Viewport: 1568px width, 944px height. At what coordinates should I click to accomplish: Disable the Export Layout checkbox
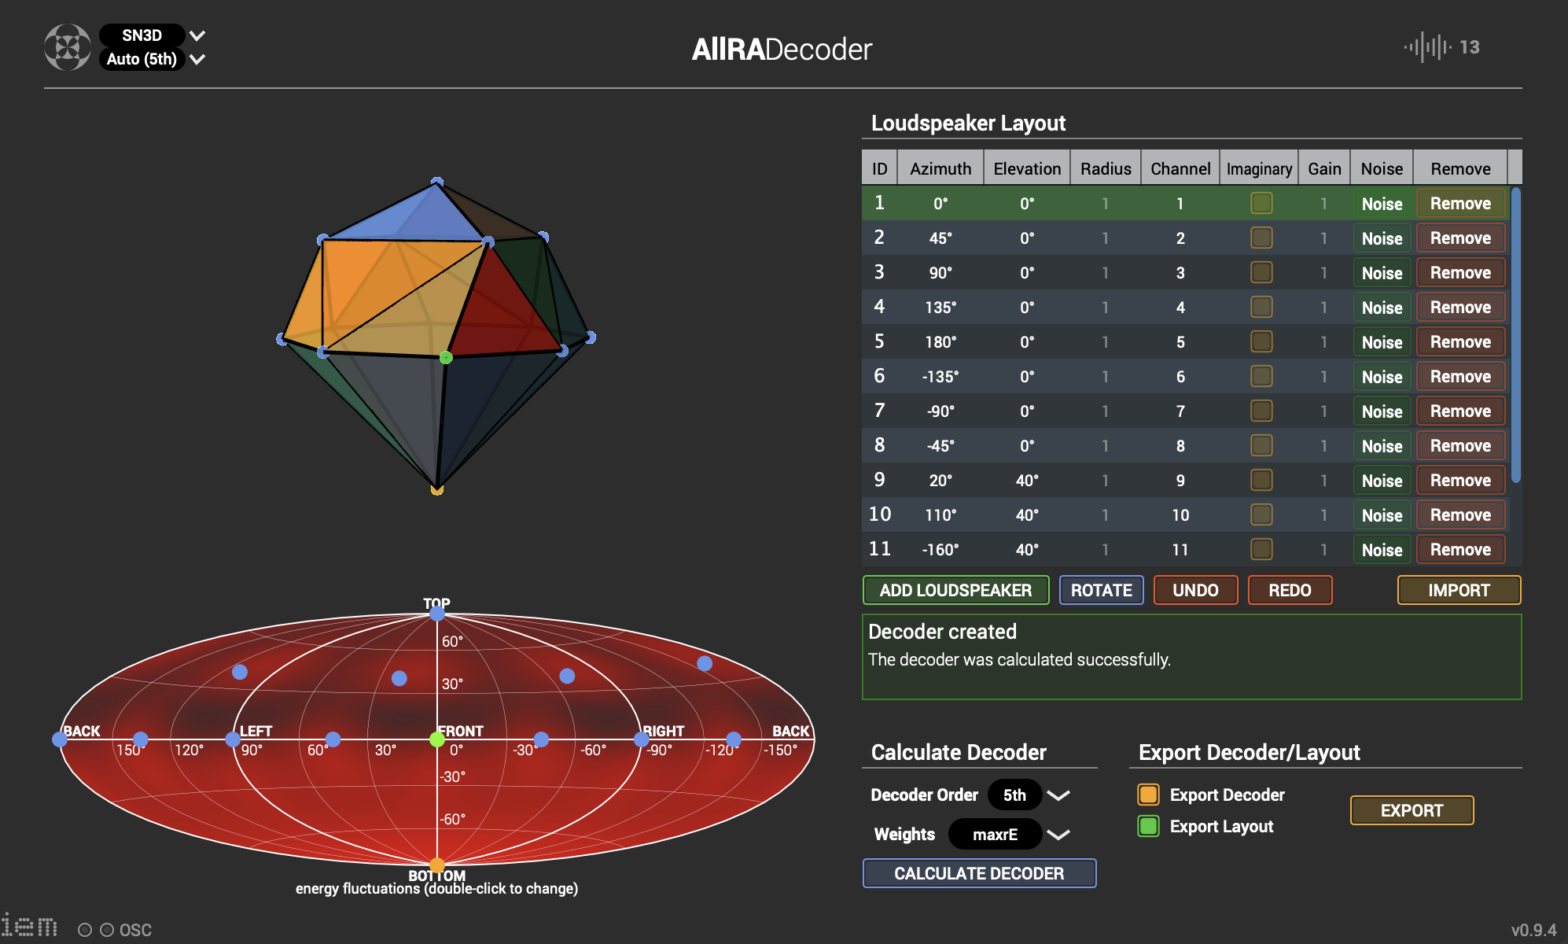tap(1148, 826)
